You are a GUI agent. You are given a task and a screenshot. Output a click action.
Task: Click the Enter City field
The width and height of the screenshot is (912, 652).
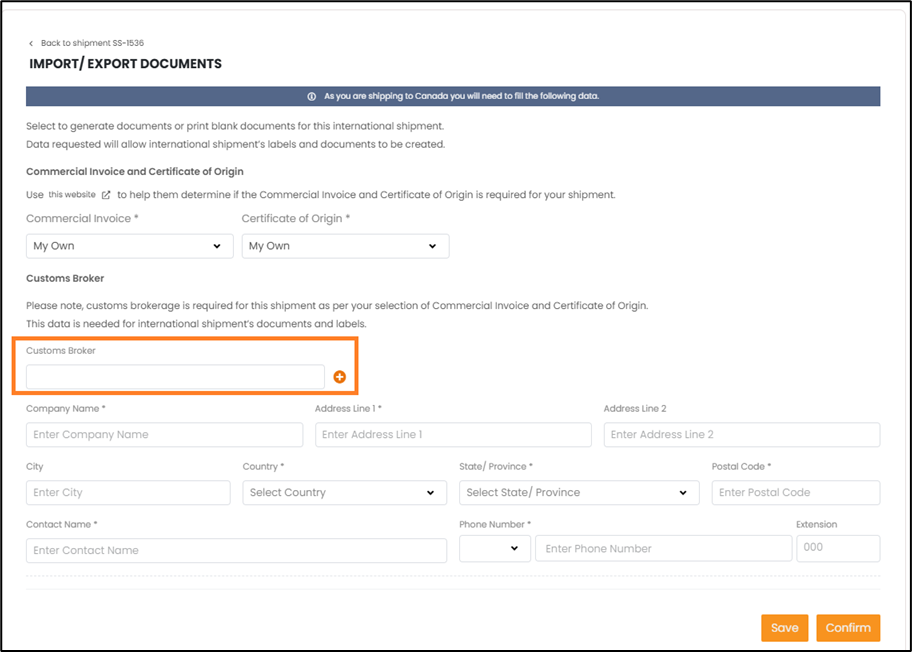tap(128, 493)
